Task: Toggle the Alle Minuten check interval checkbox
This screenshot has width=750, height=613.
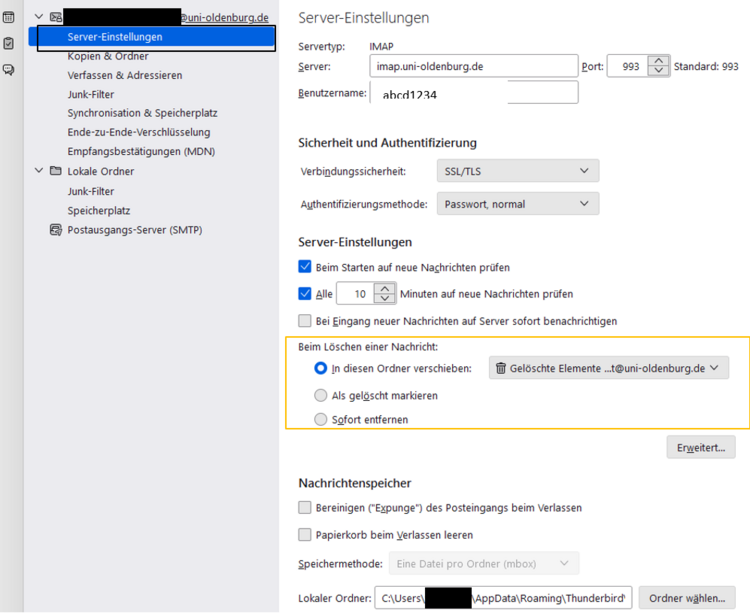Action: pos(305,294)
